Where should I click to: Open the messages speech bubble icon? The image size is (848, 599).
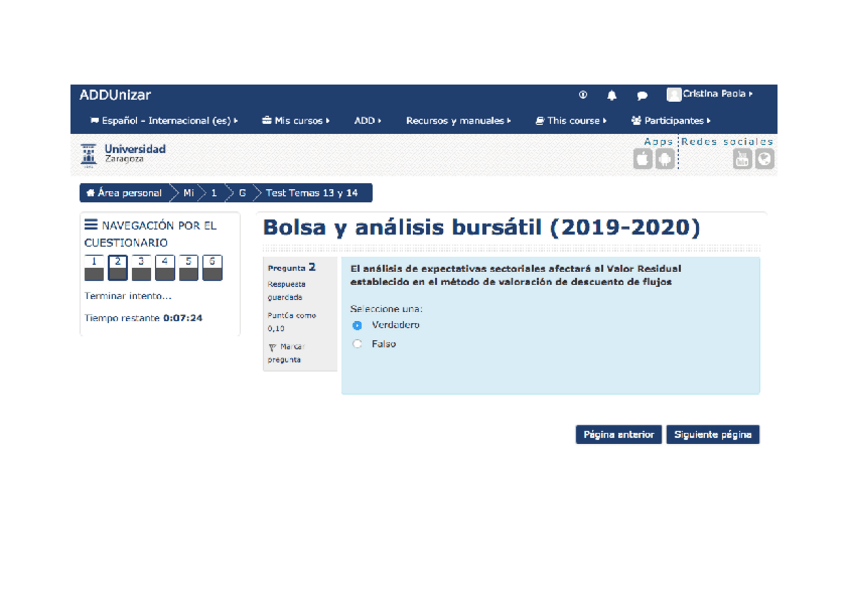pos(642,96)
